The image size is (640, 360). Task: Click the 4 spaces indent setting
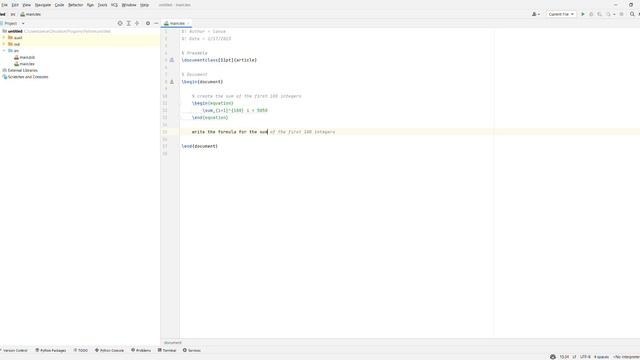point(601,357)
